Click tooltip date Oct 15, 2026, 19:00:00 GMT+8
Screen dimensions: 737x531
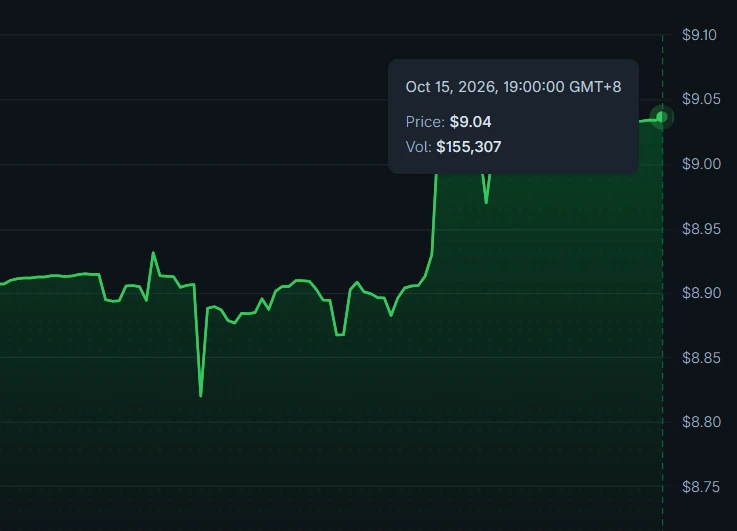click(x=513, y=87)
